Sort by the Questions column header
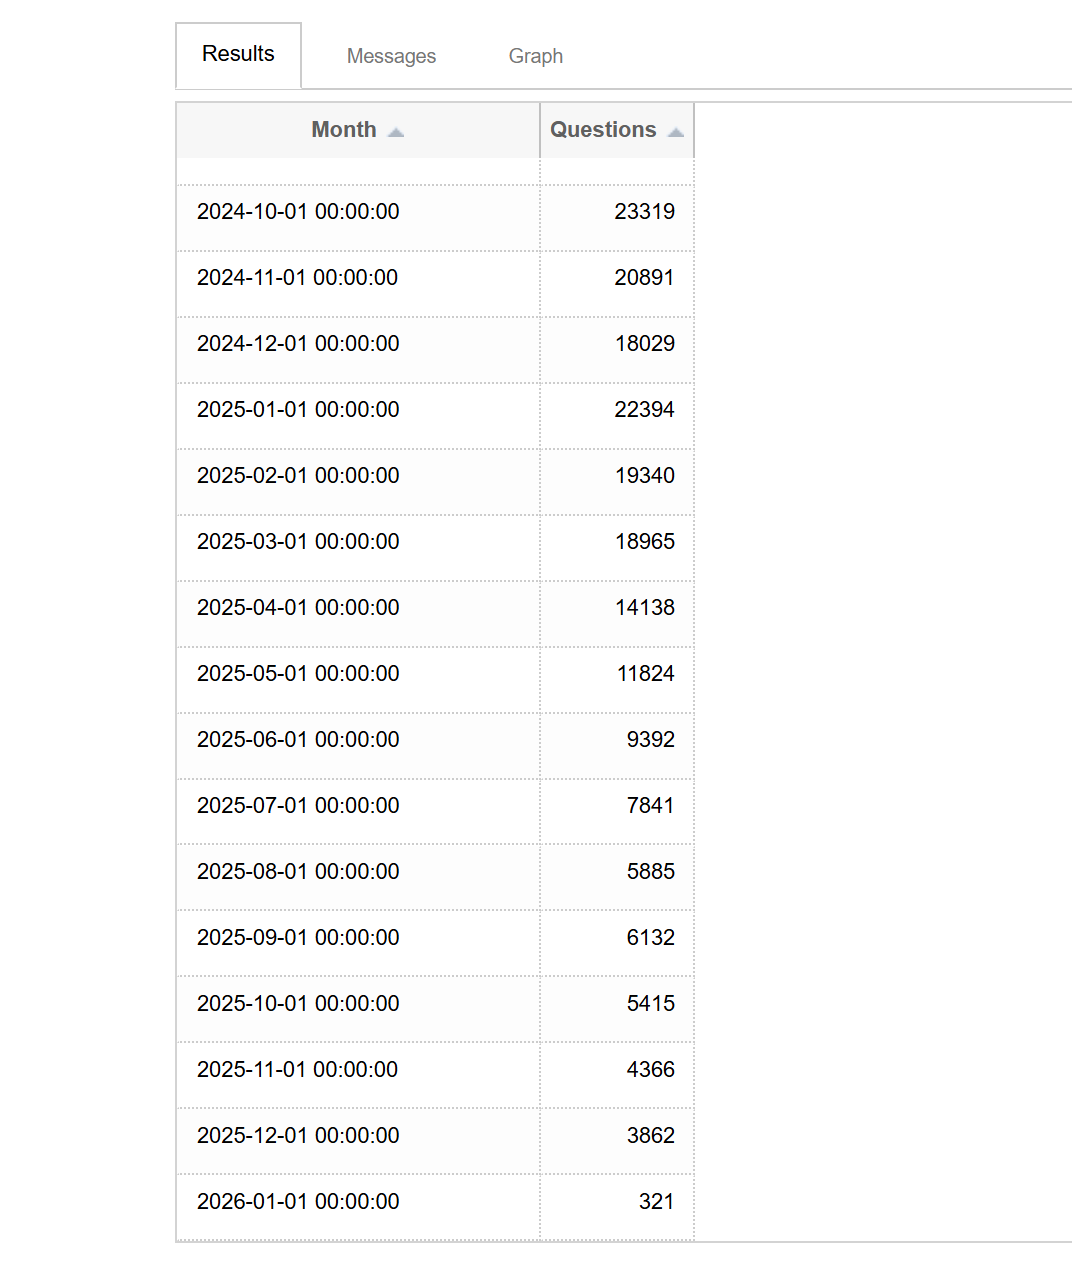This screenshot has width=1072, height=1263. click(x=603, y=130)
